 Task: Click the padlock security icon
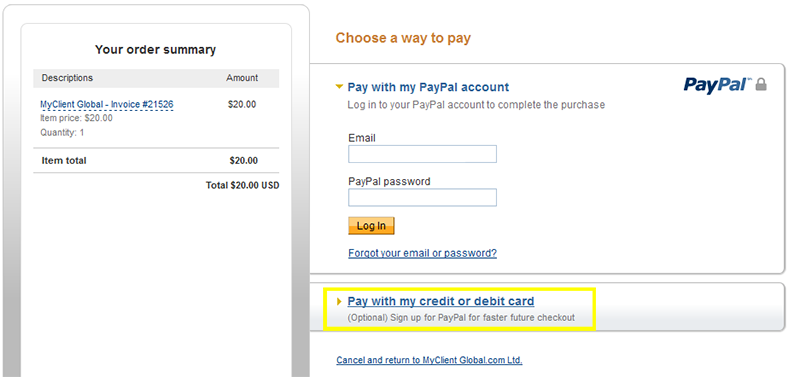click(761, 85)
